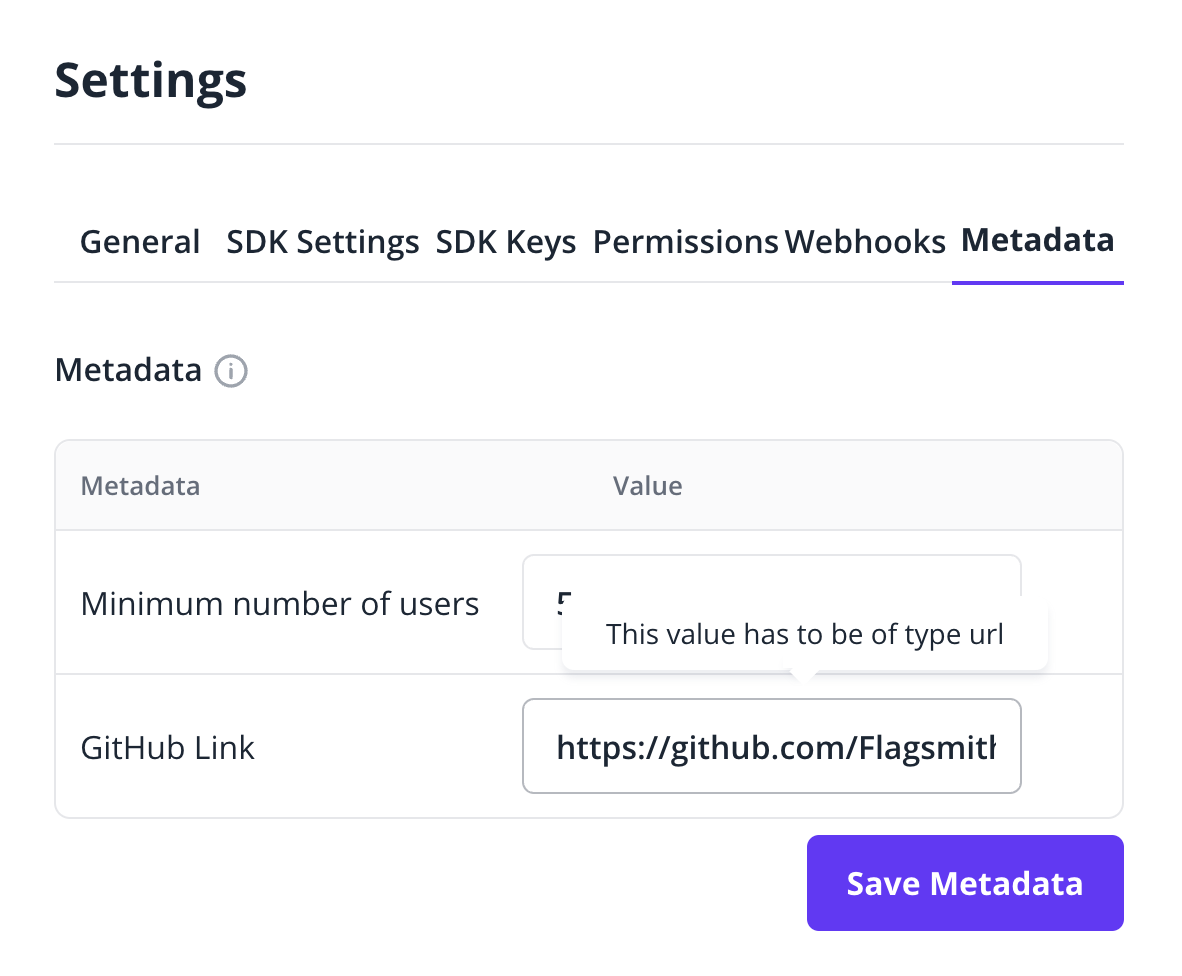The image size is (1182, 976).
Task: Click the Metadata column header
Action: coord(140,486)
